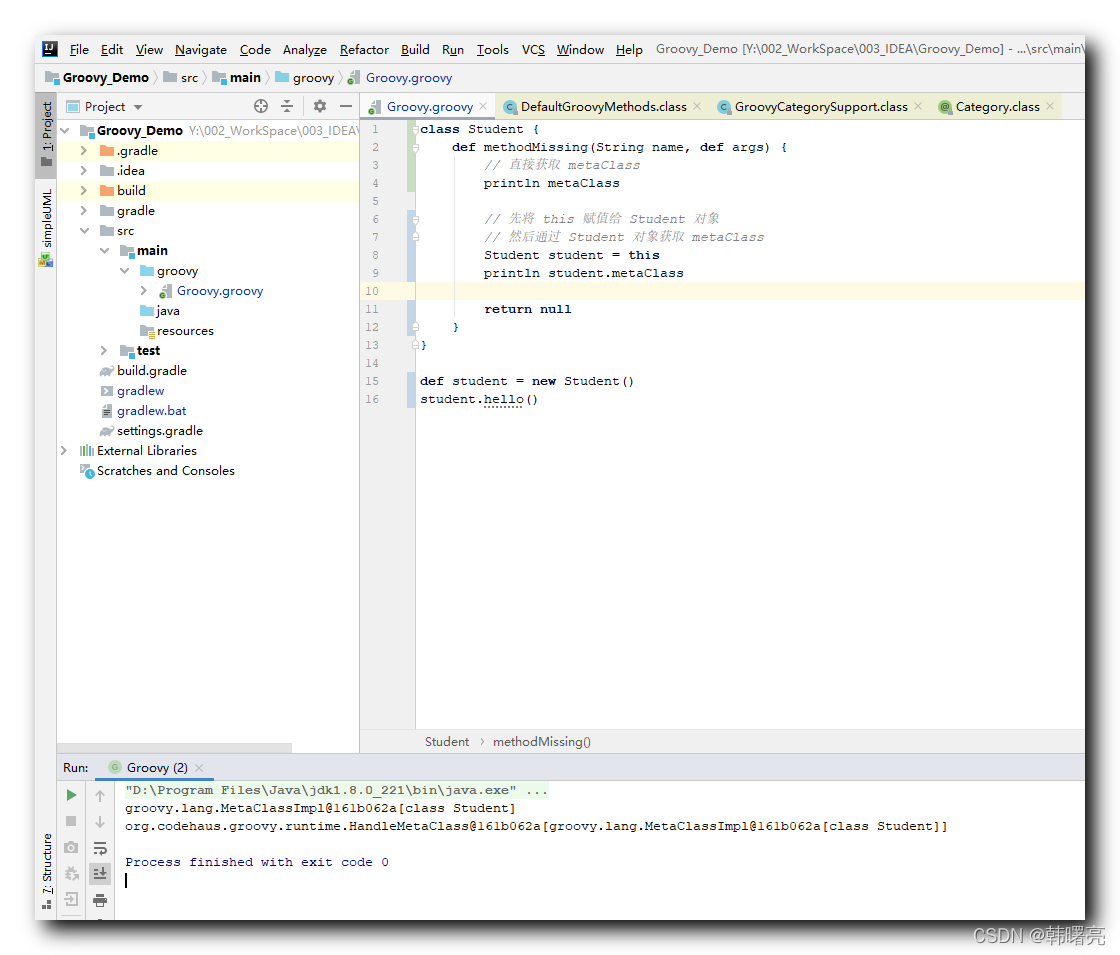Close the Category.class tab
Image resolution: width=1120 pixels, height=955 pixels.
coord(1050,106)
